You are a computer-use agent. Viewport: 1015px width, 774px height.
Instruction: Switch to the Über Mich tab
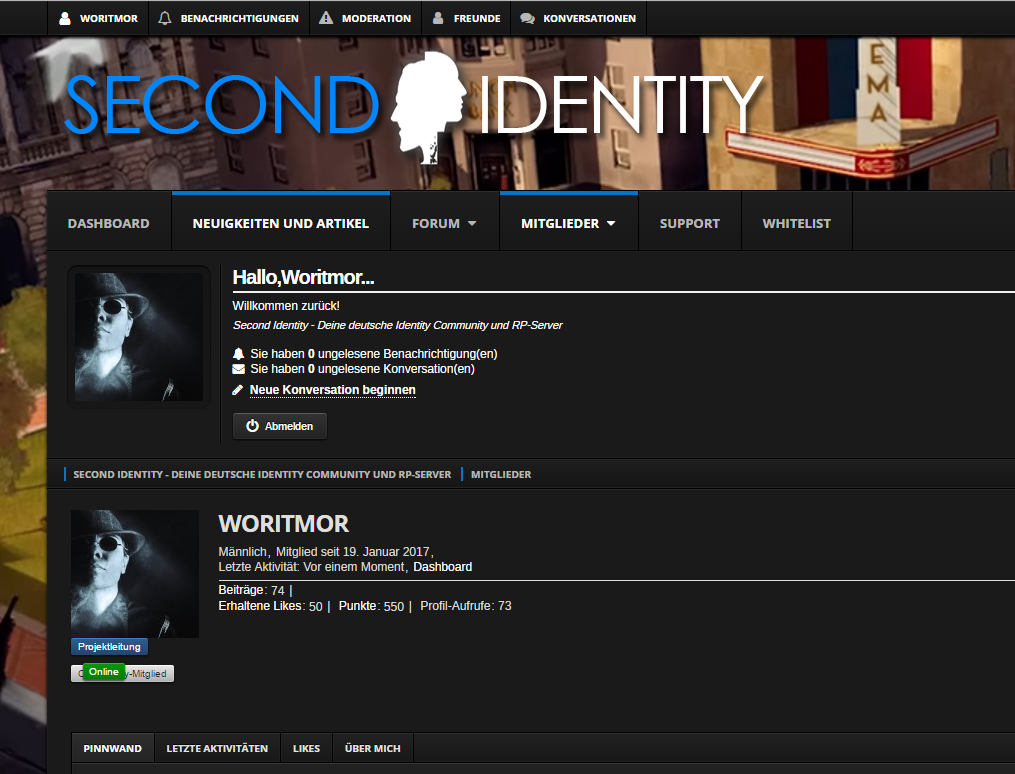372,748
